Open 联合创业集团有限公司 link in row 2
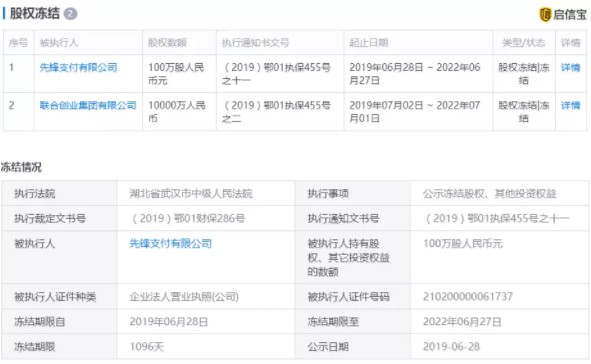Viewport: 591px width, 364px height. coord(88,105)
